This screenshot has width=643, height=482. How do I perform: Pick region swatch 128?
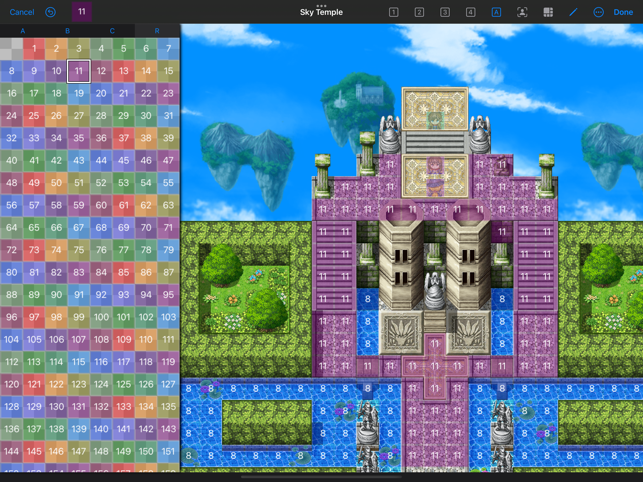point(11,407)
